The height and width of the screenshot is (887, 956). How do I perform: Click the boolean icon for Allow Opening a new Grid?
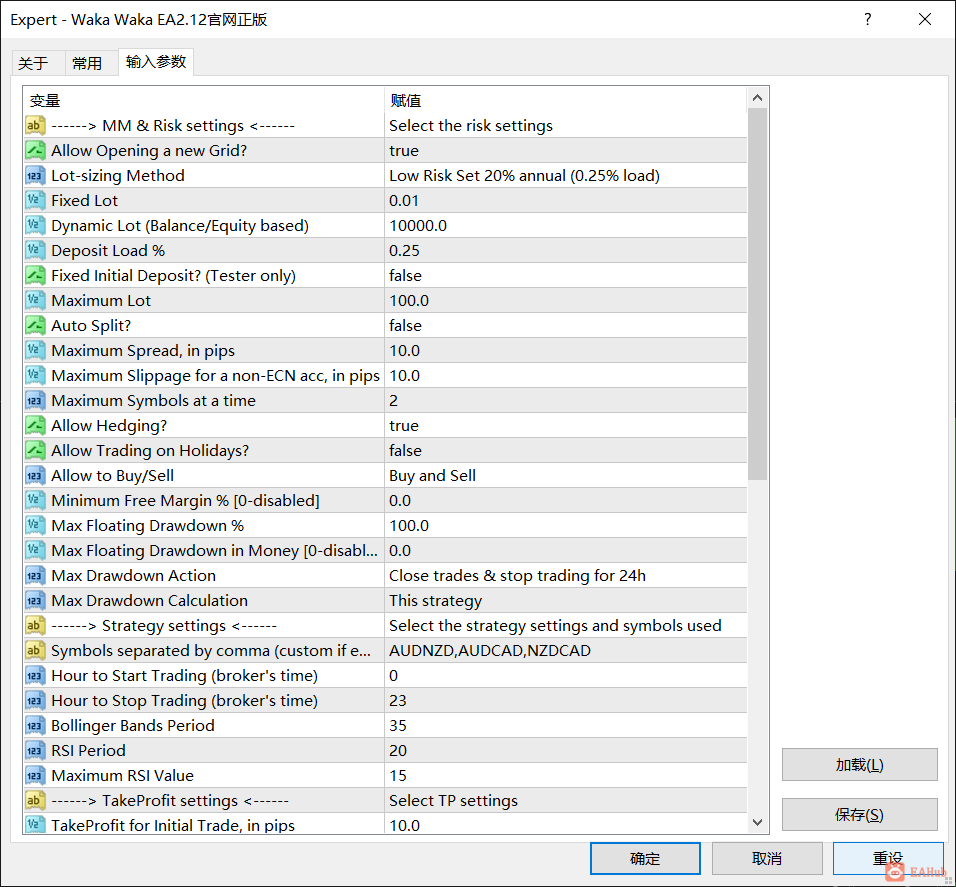click(x=35, y=151)
